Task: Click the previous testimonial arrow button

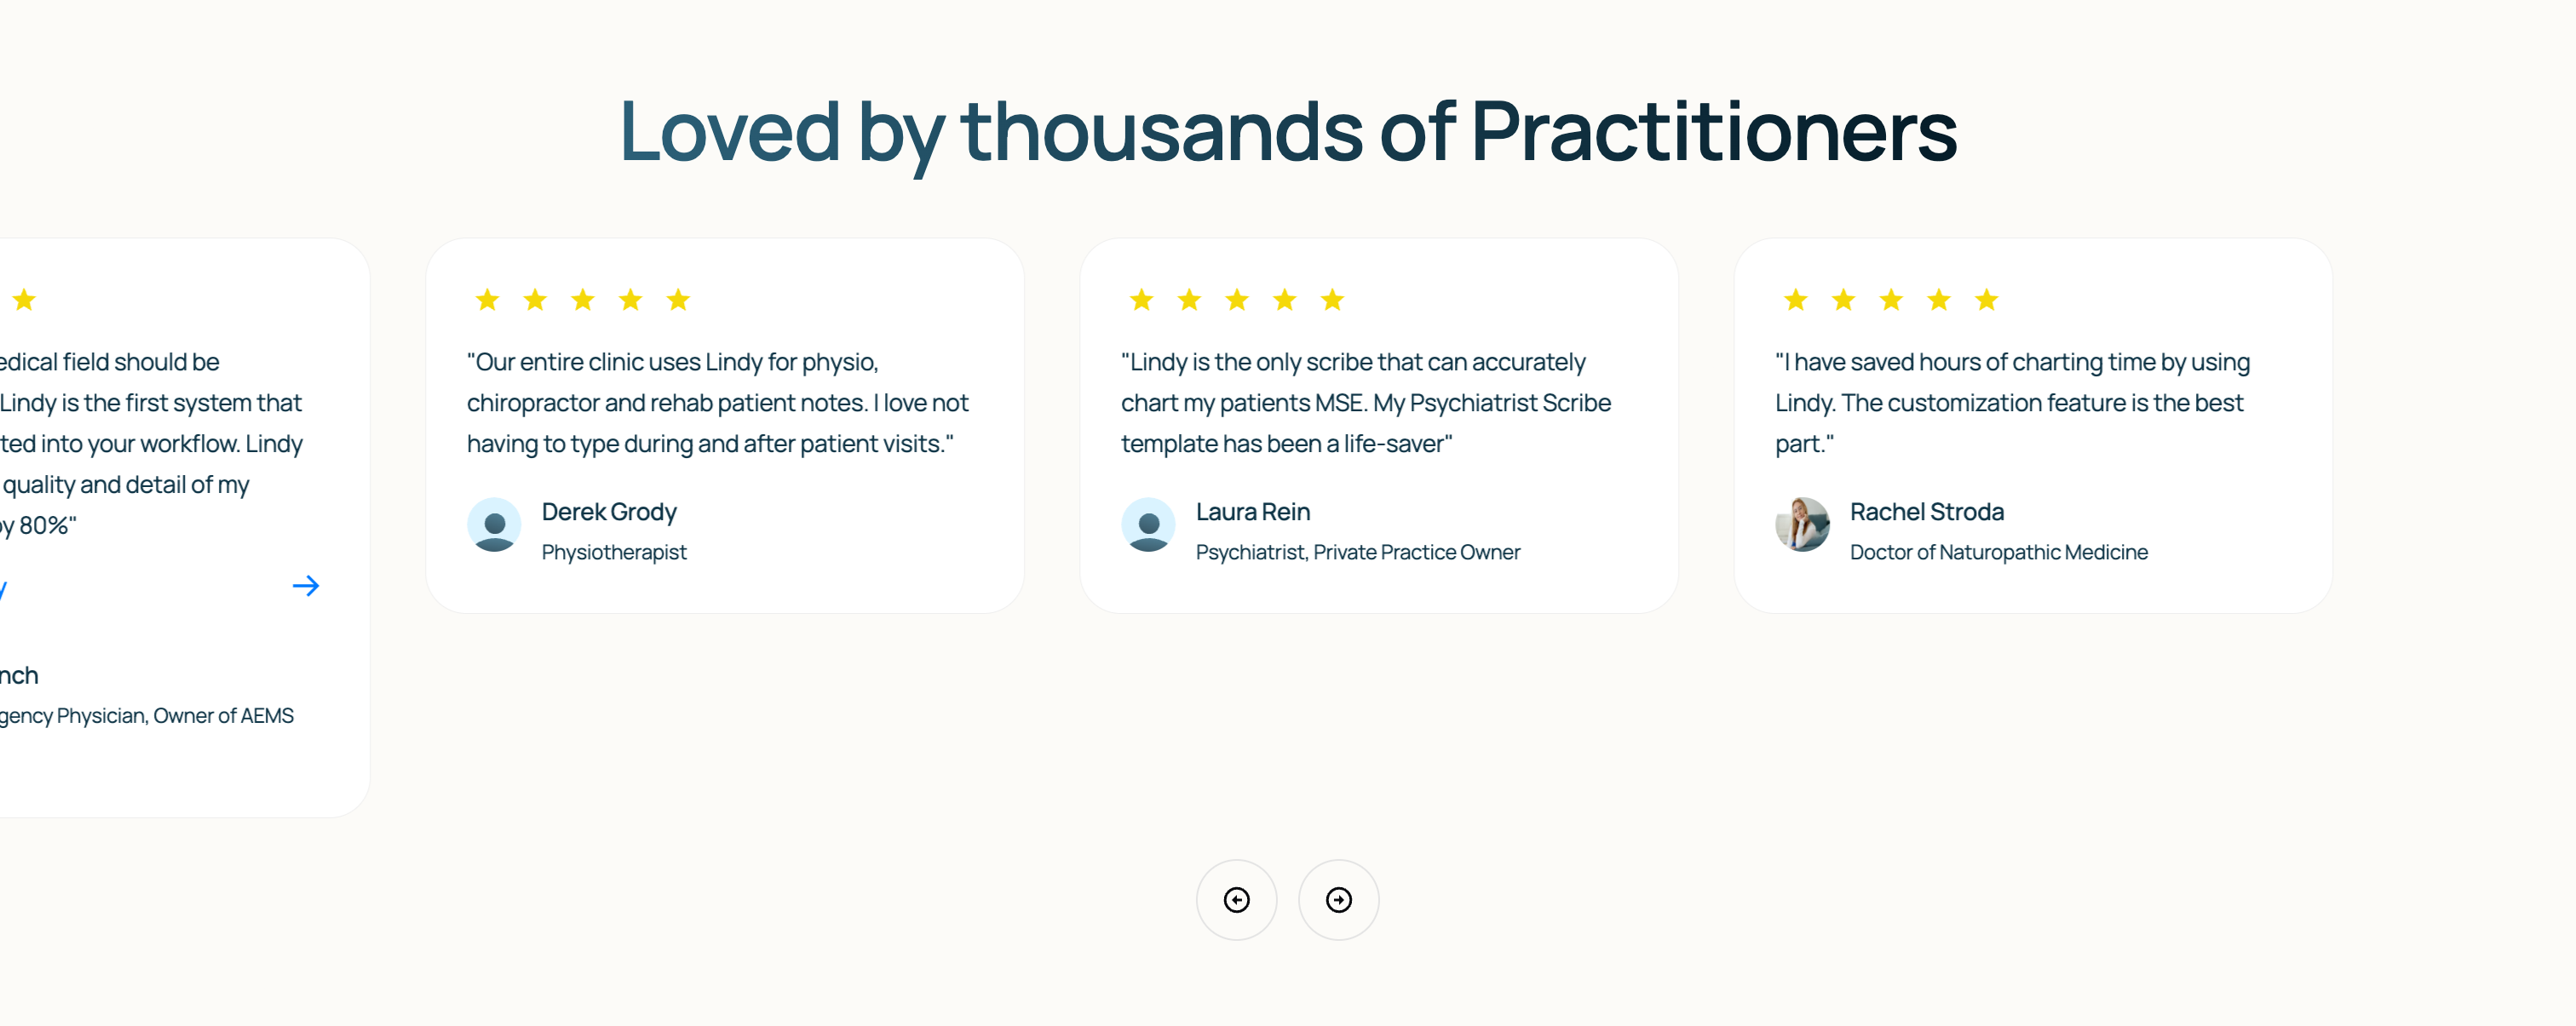Action: (1236, 900)
